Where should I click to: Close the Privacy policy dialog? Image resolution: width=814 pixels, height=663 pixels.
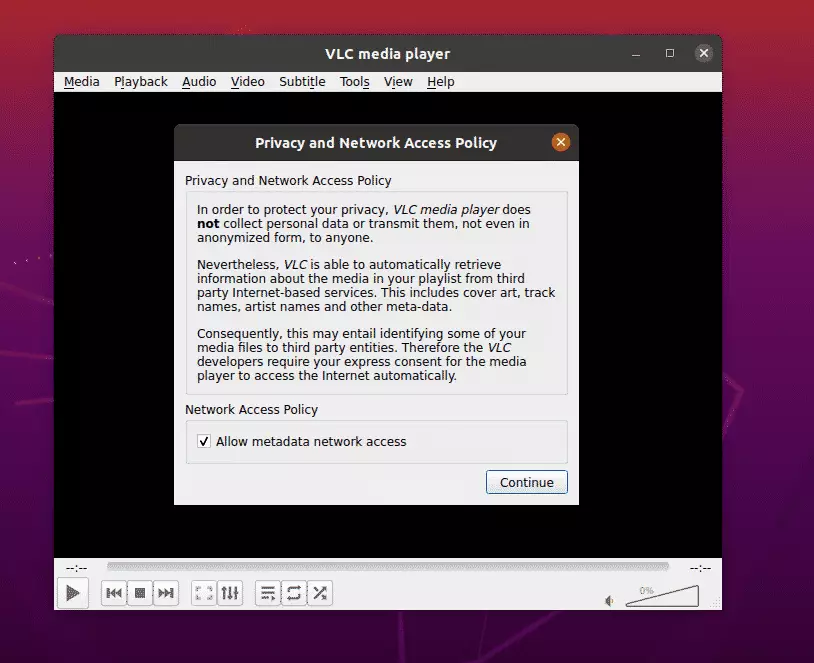(561, 142)
